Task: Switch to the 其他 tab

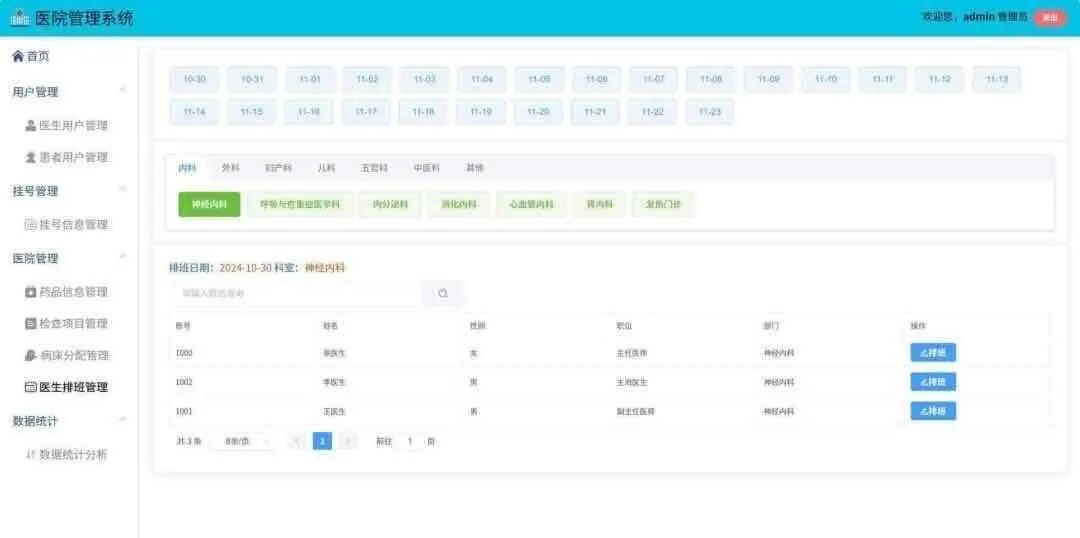Action: click(x=475, y=168)
